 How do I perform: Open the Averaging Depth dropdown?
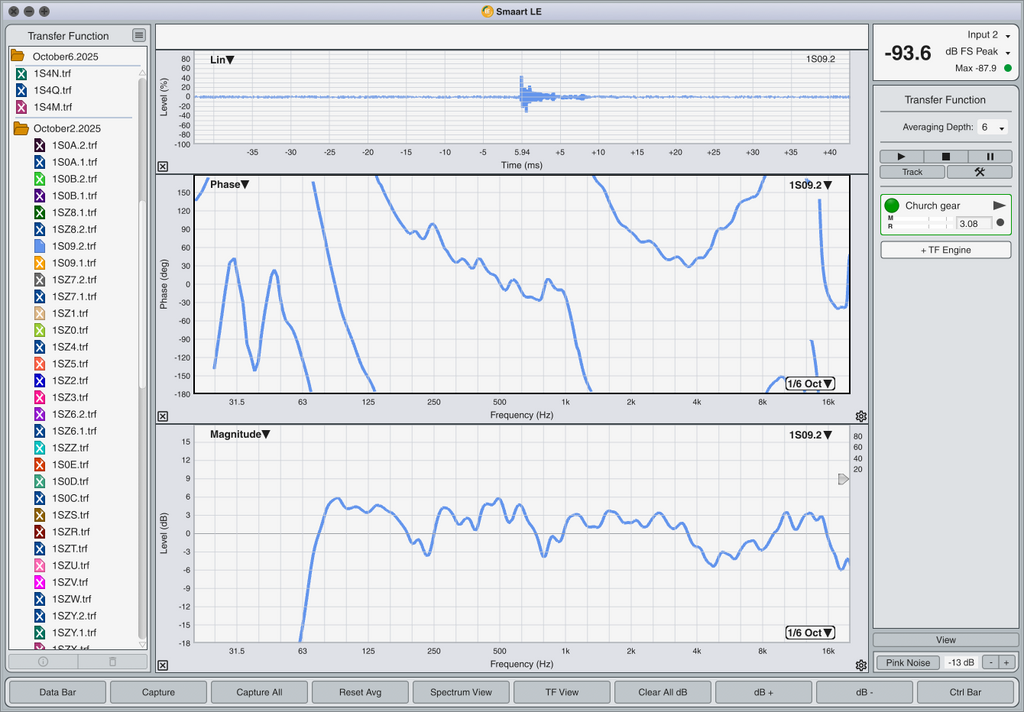[993, 128]
